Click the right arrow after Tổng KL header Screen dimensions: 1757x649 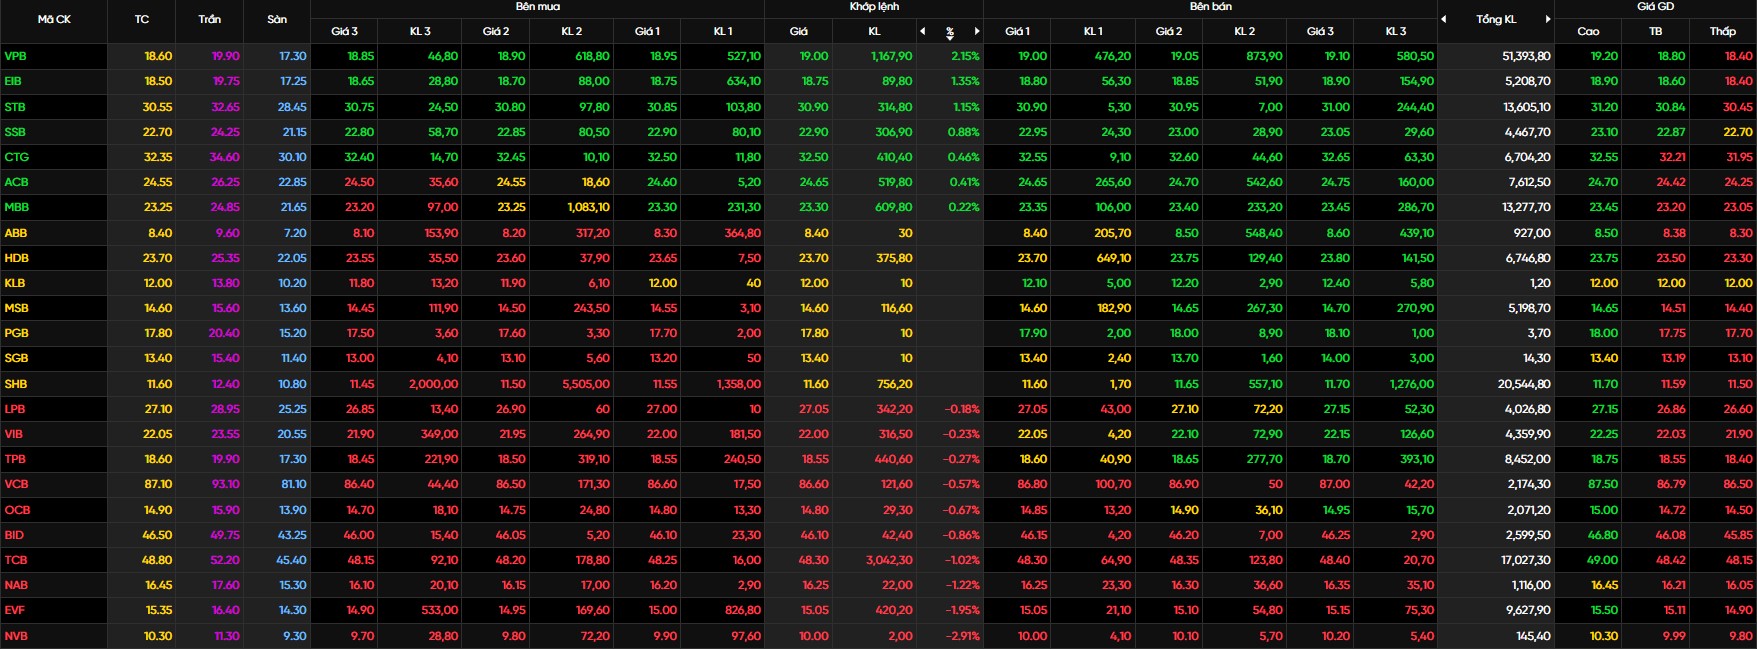point(1548,19)
